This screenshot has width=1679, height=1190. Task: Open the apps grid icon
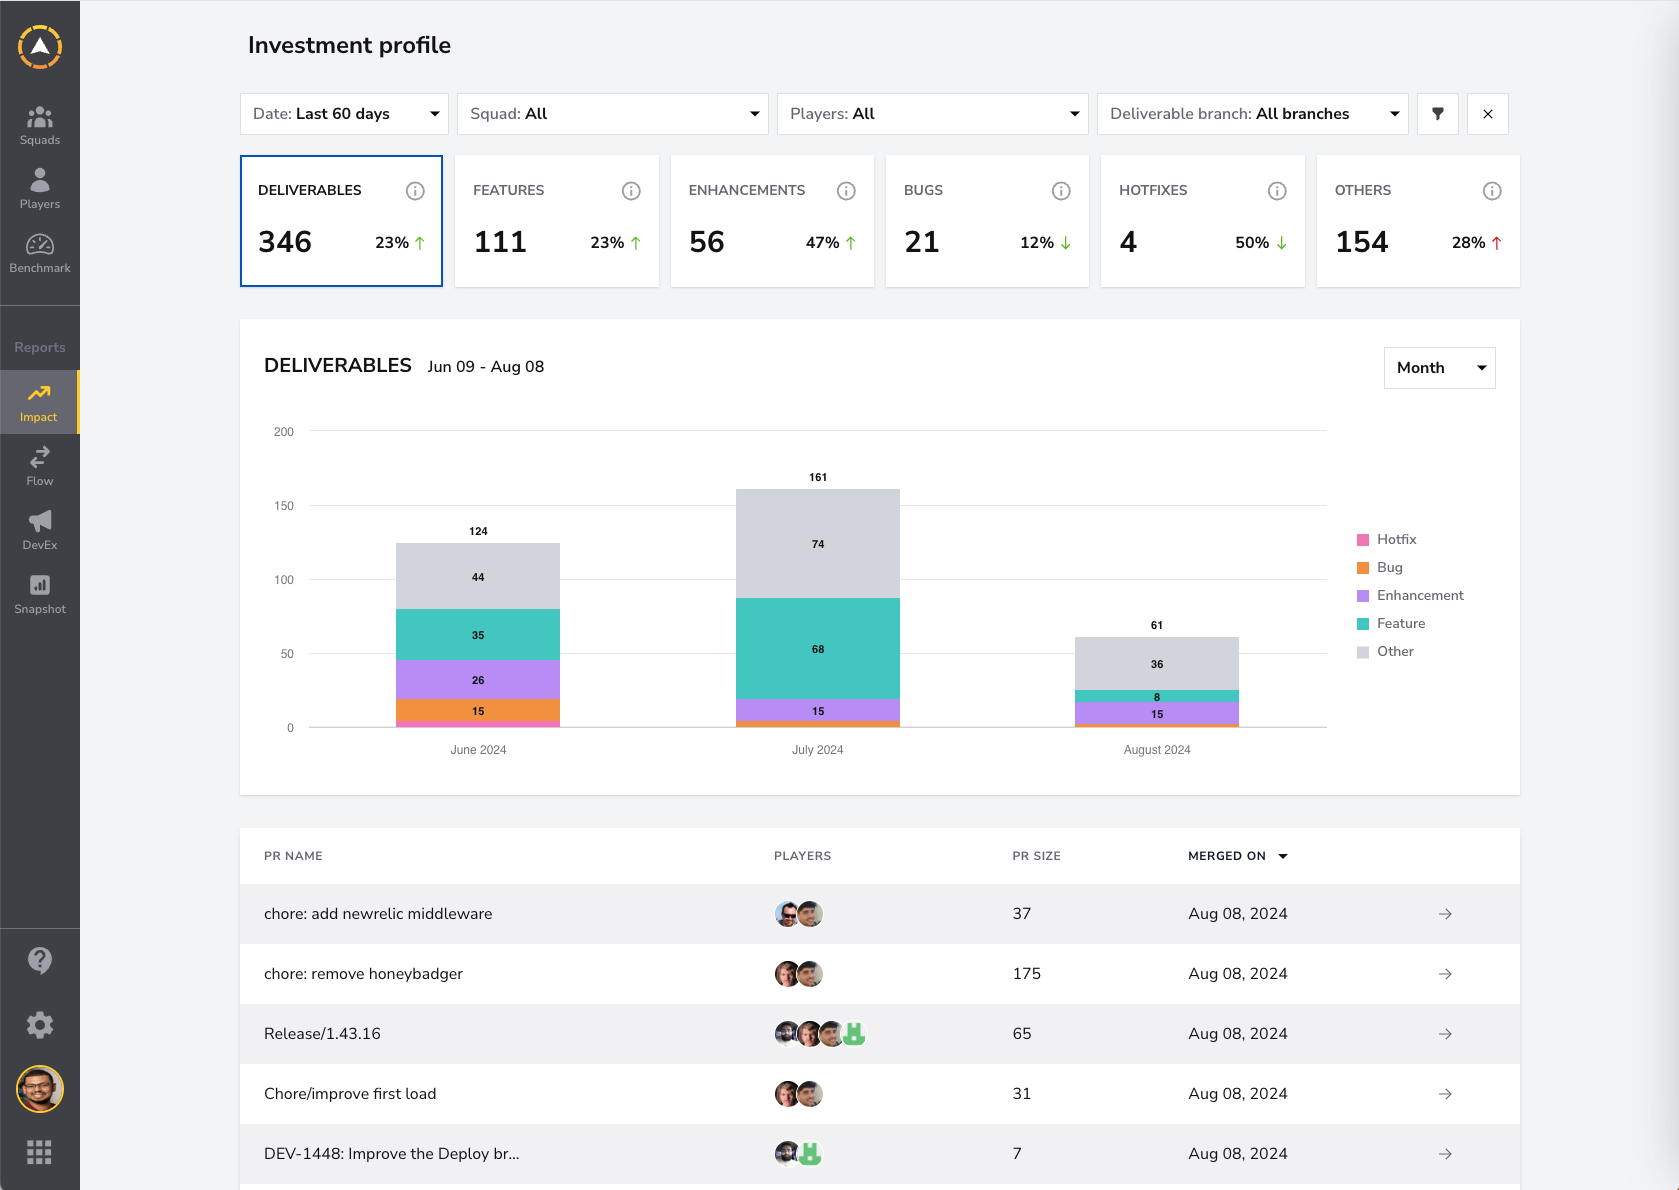click(40, 1153)
